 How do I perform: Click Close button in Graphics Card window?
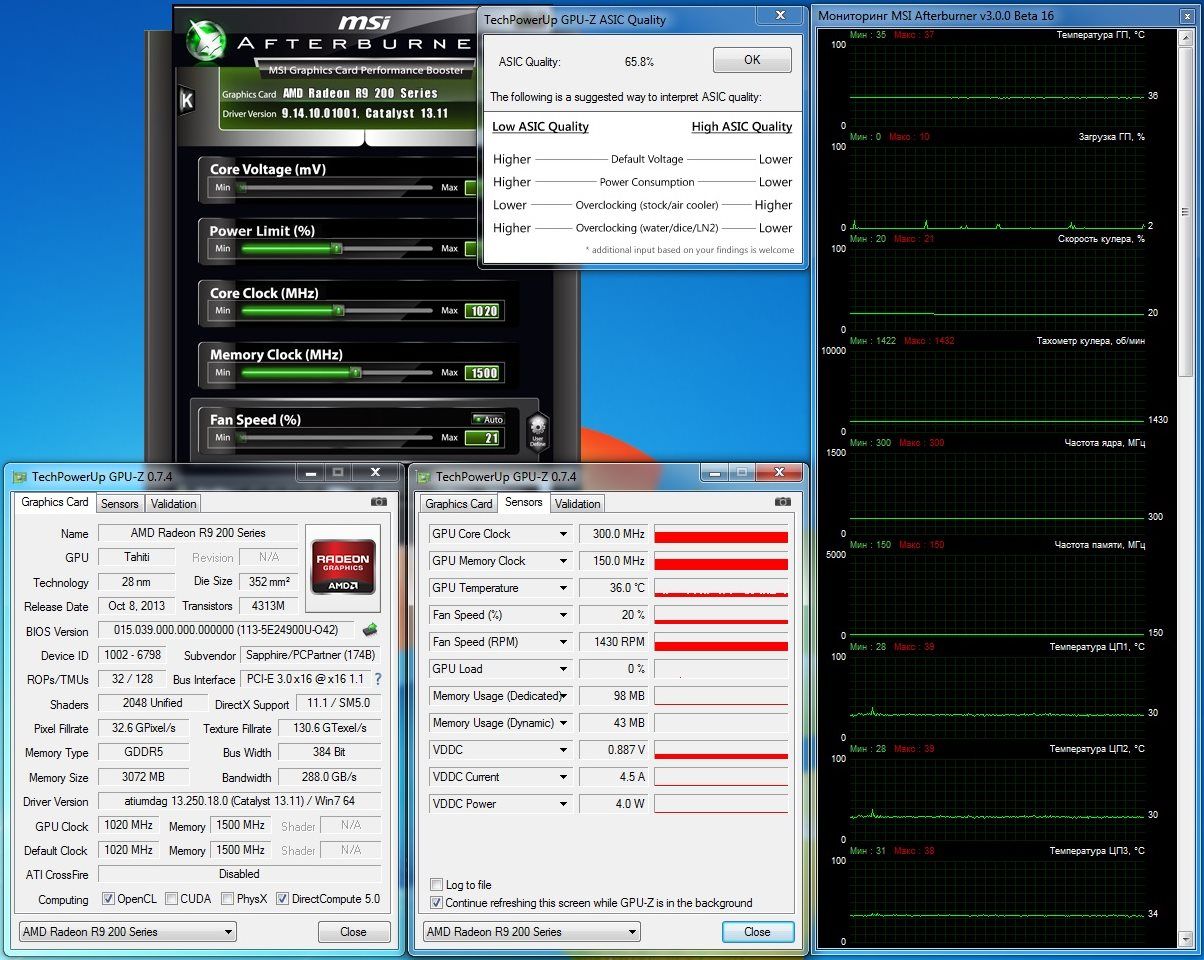pyautogui.click(x=353, y=932)
